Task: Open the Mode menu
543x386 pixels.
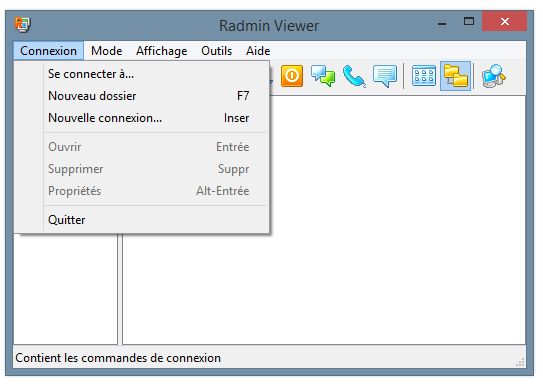Action: click(107, 51)
